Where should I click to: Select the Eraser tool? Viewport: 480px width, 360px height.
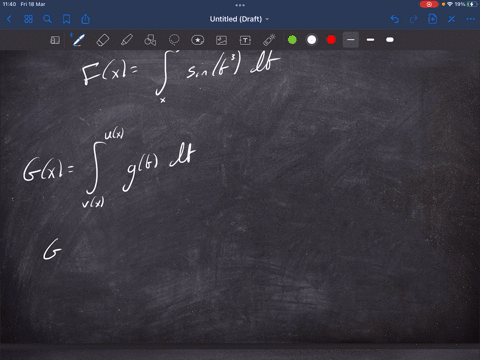coord(103,40)
